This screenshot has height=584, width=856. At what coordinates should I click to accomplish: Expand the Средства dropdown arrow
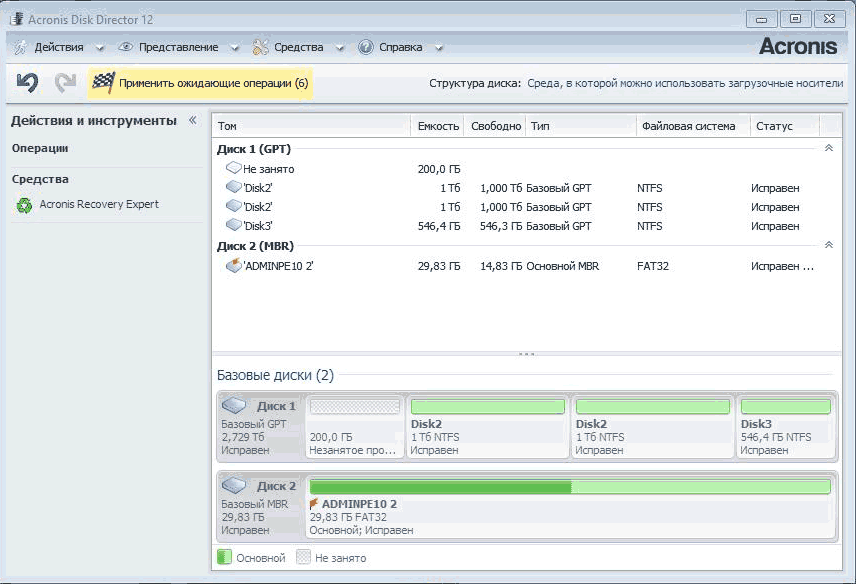(340, 48)
